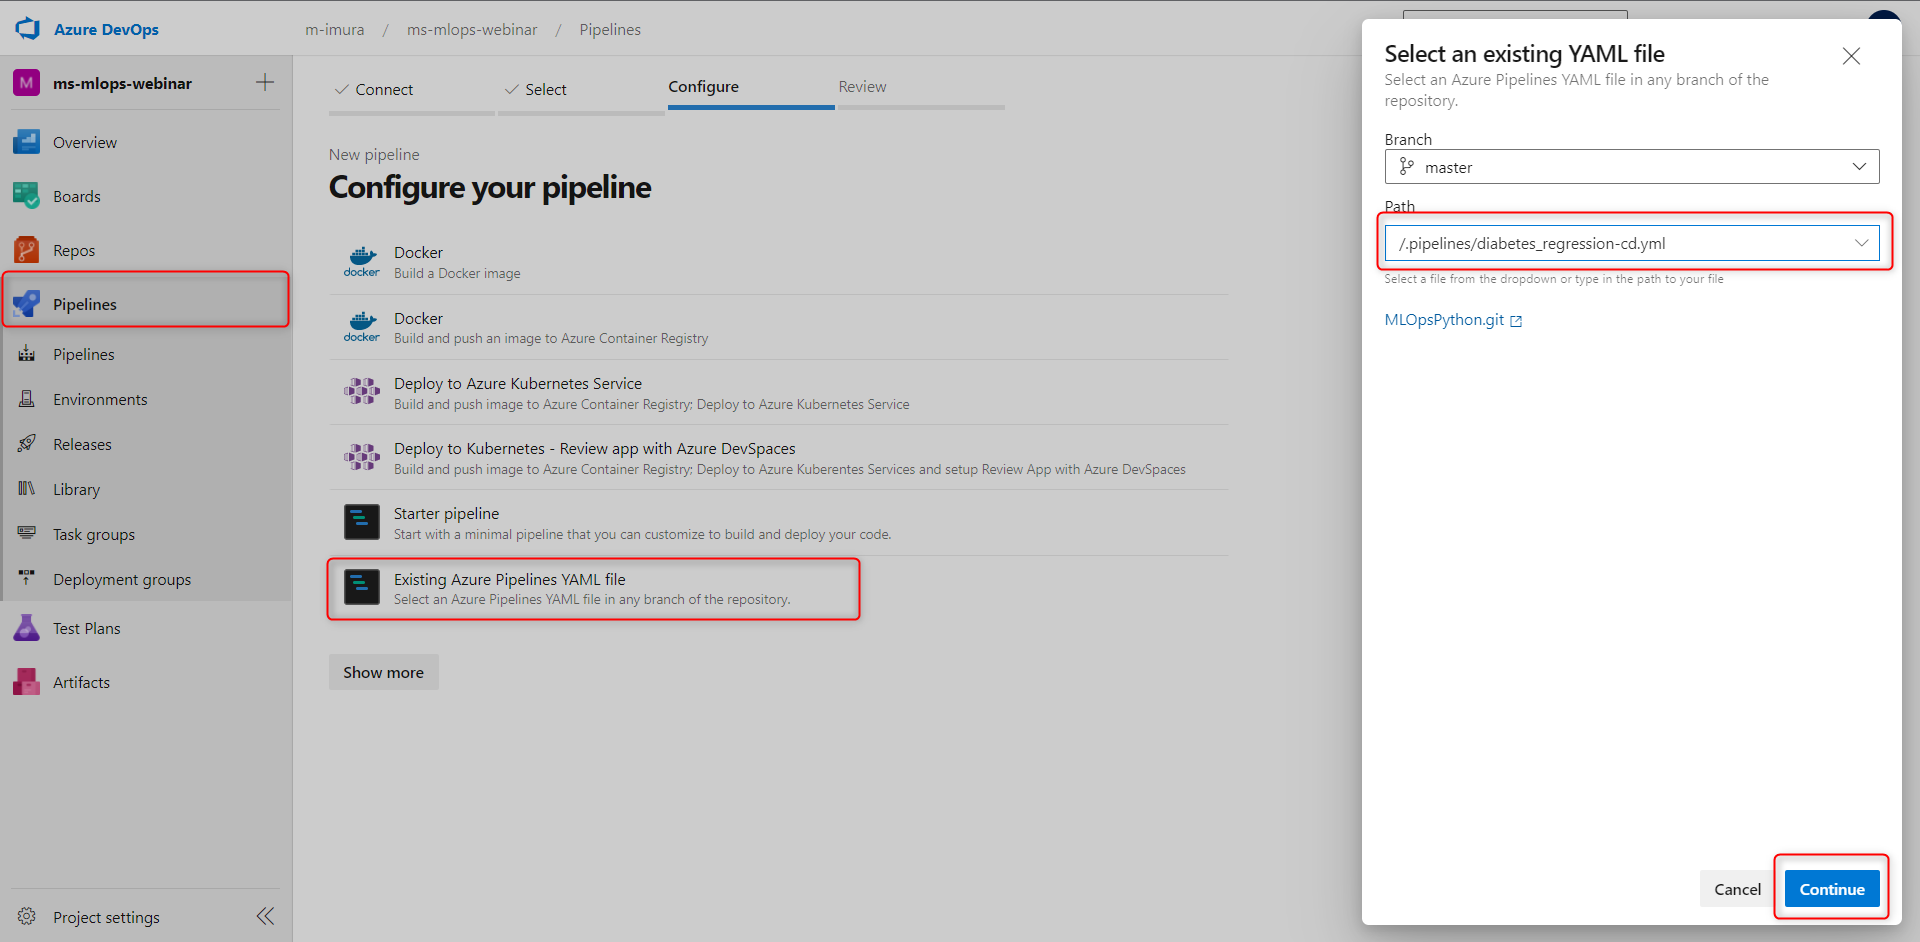Click the Azure DevOps logo icon

click(x=27, y=29)
